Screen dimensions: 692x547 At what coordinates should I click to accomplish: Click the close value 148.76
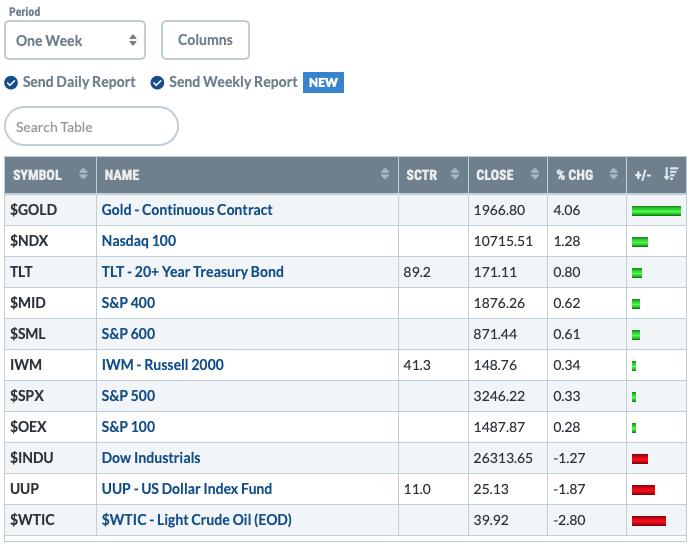(495, 365)
